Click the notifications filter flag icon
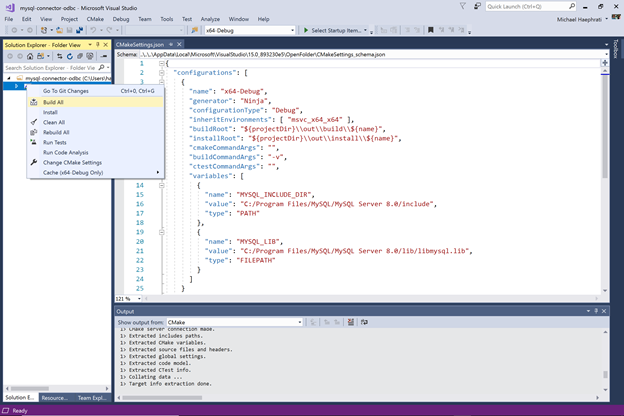Image resolution: width=624 pixels, height=416 pixels. pos(462,6)
